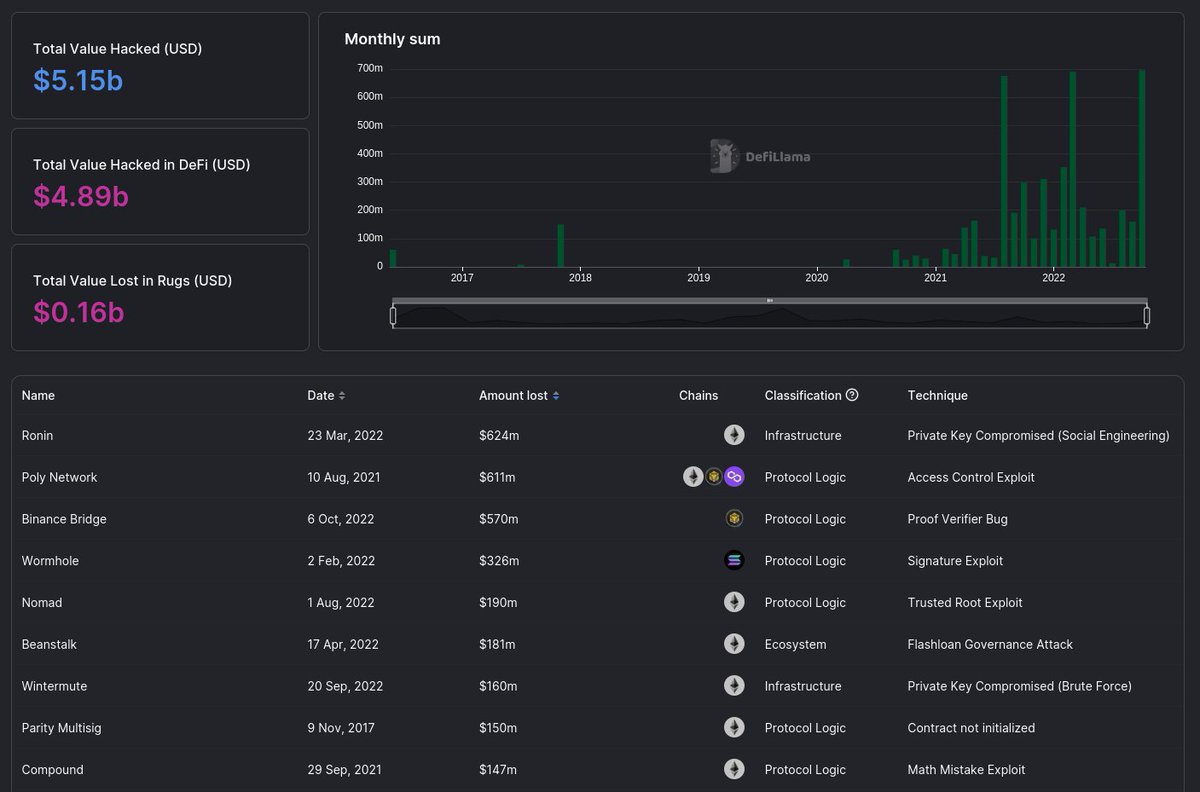Click the Signature Exploit technique cell
This screenshot has width=1200, height=792.
pos(955,561)
